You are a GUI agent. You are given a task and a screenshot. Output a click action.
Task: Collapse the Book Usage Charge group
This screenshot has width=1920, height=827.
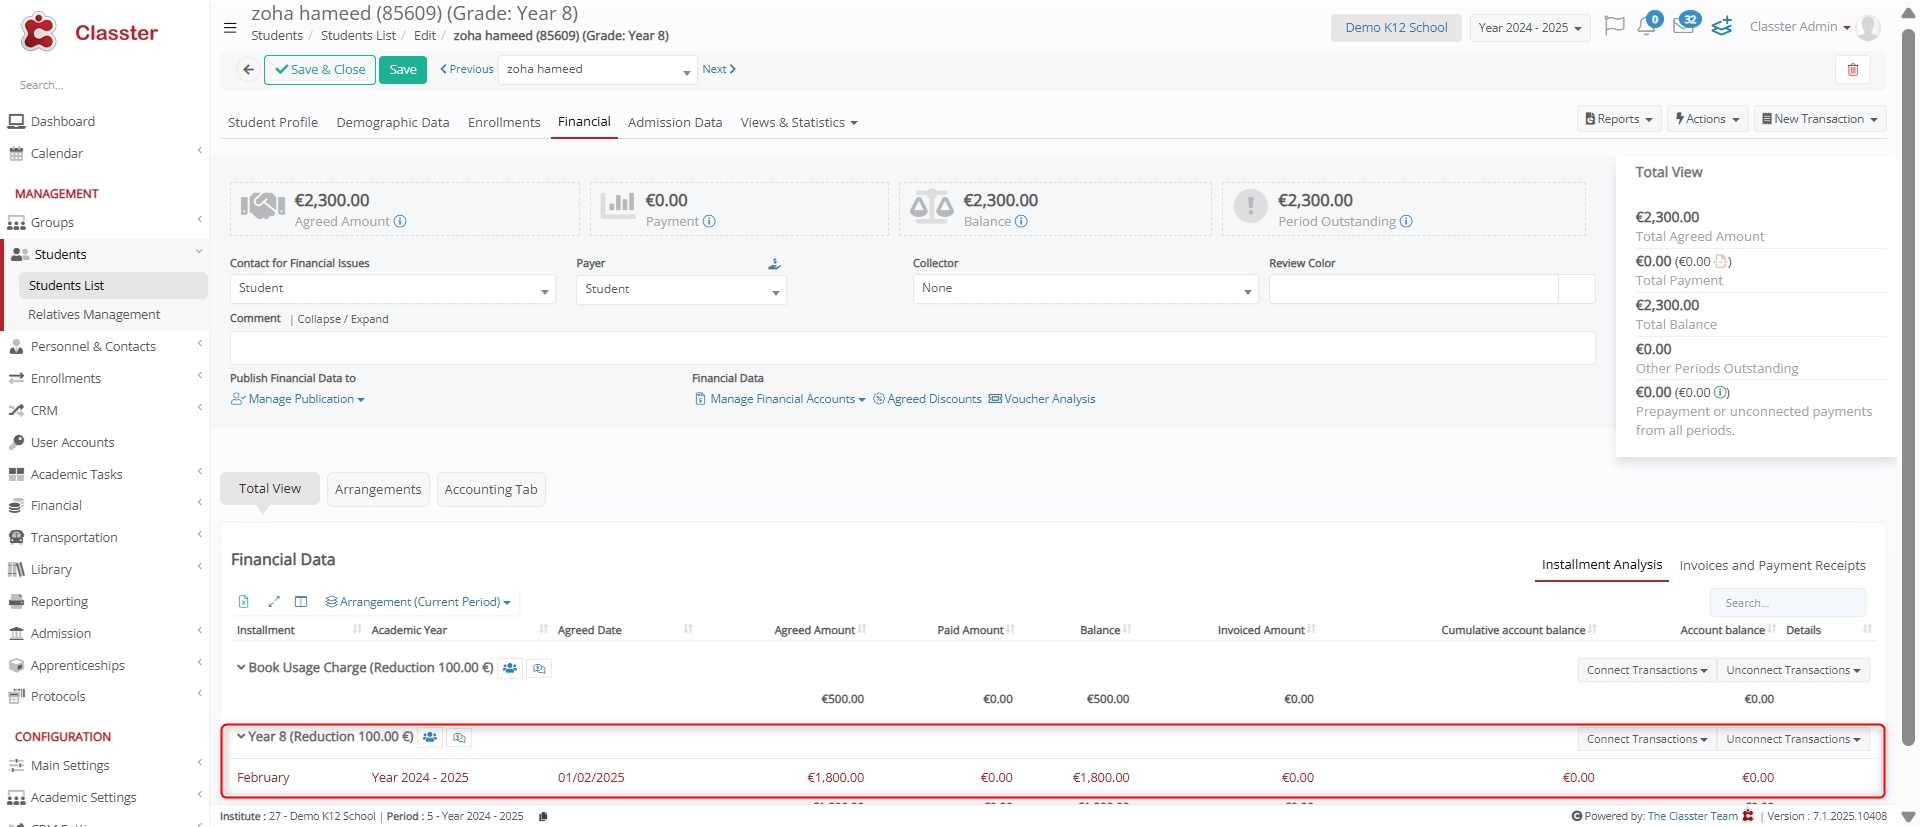241,668
